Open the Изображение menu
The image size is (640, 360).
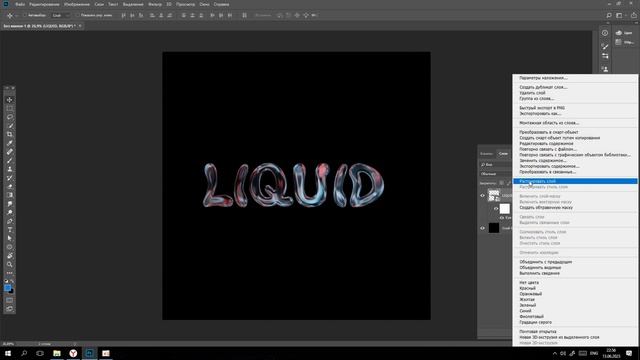point(77,4)
